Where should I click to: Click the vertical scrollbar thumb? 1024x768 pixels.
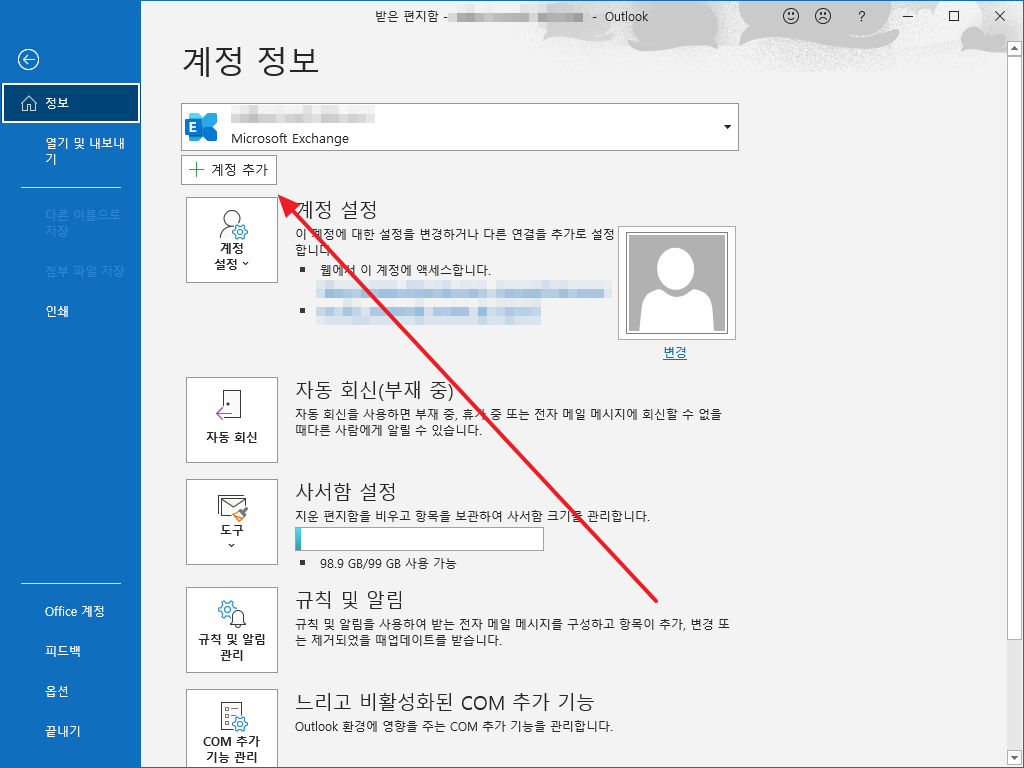(1014, 346)
